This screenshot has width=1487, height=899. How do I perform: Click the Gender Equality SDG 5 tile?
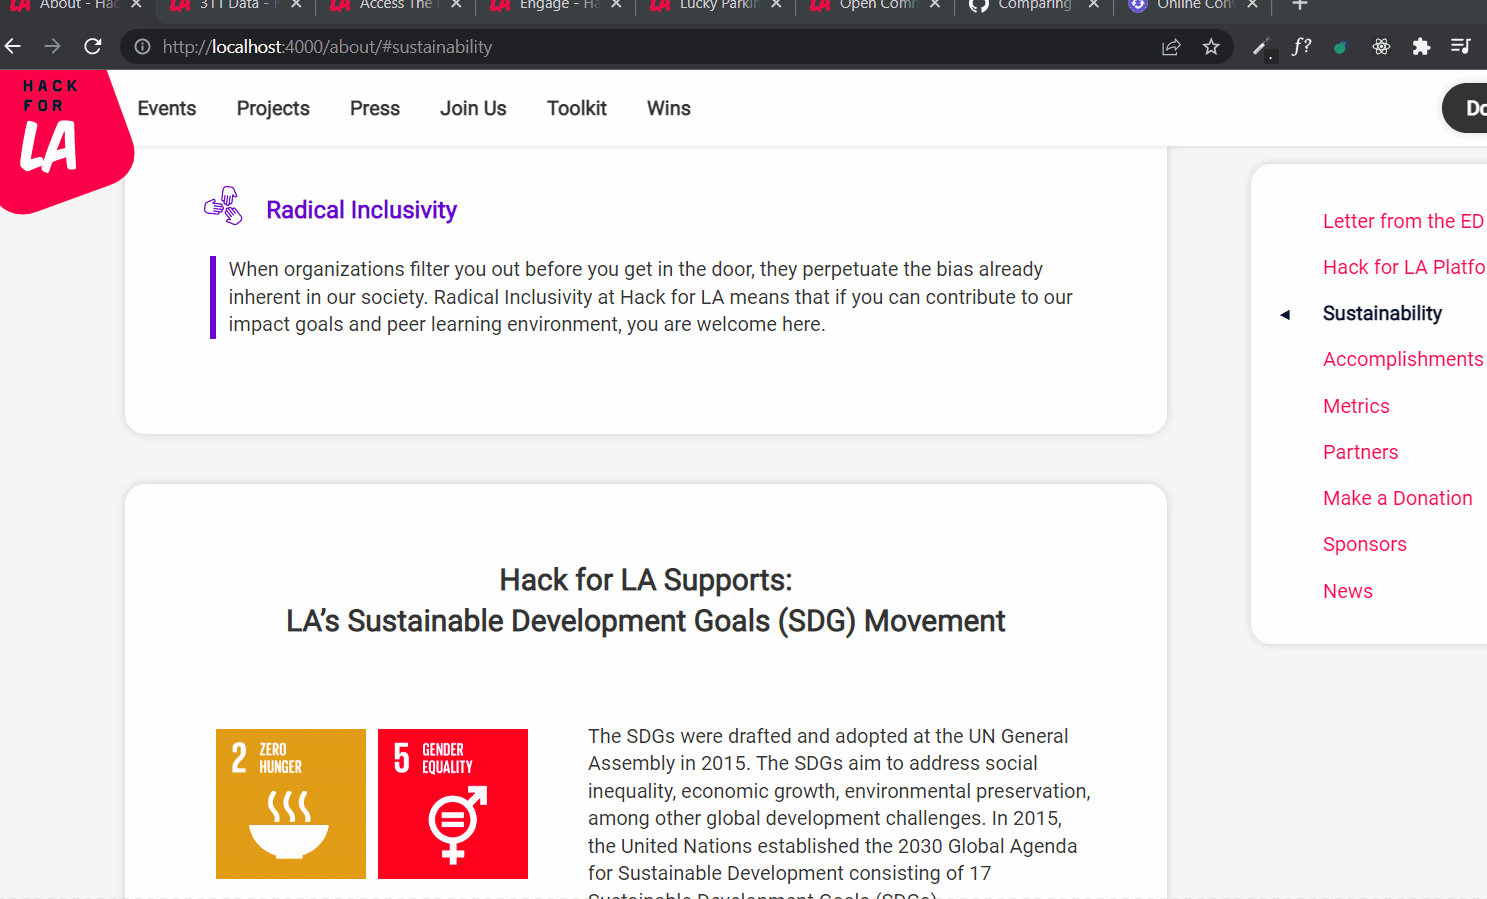pyautogui.click(x=453, y=804)
